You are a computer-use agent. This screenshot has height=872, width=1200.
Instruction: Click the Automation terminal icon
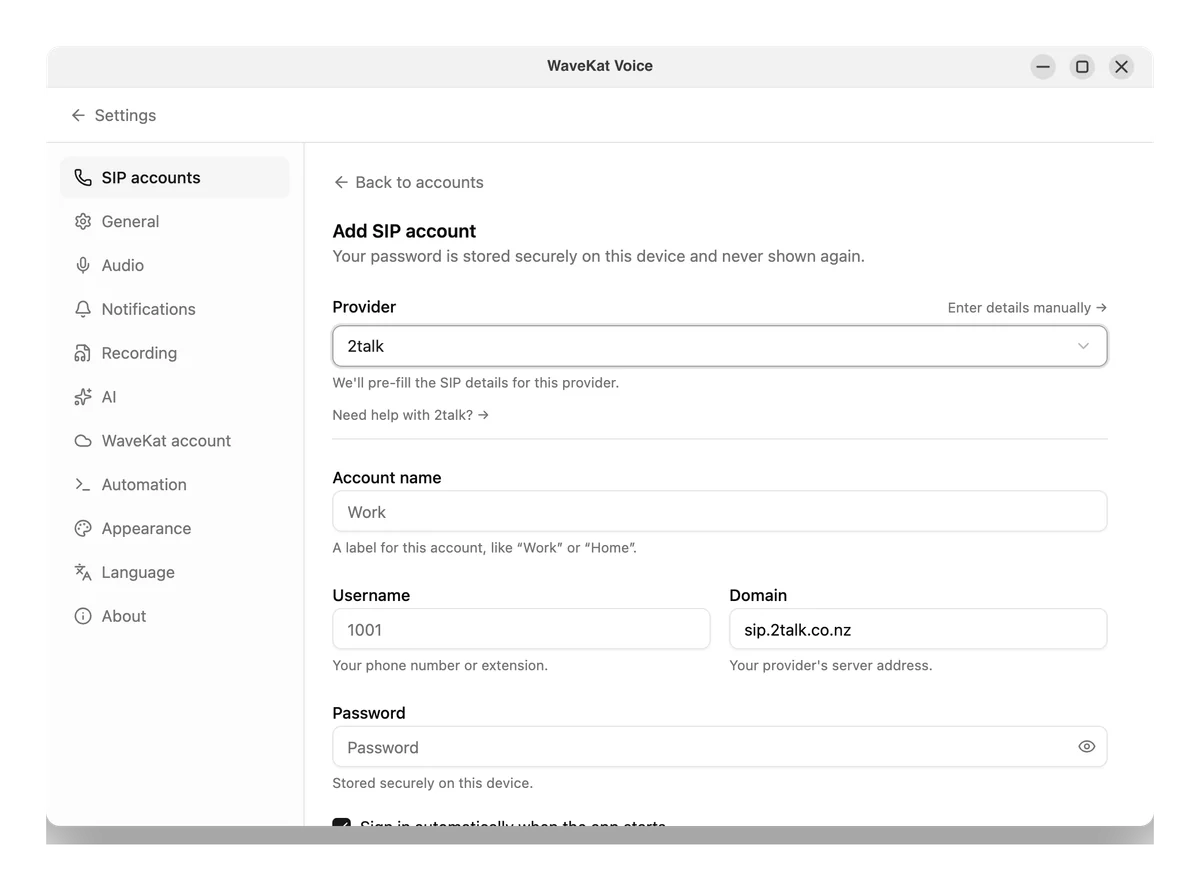coord(83,485)
